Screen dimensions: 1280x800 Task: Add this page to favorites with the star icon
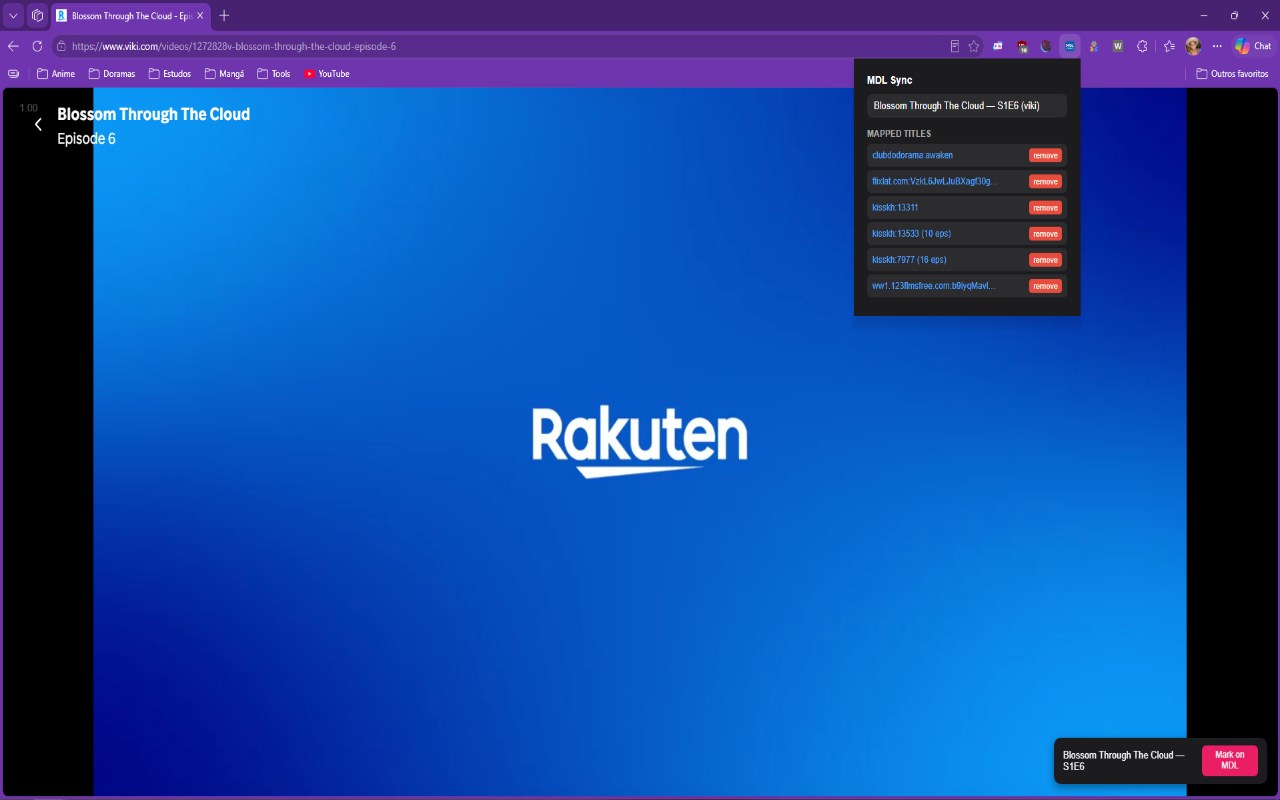[974, 46]
